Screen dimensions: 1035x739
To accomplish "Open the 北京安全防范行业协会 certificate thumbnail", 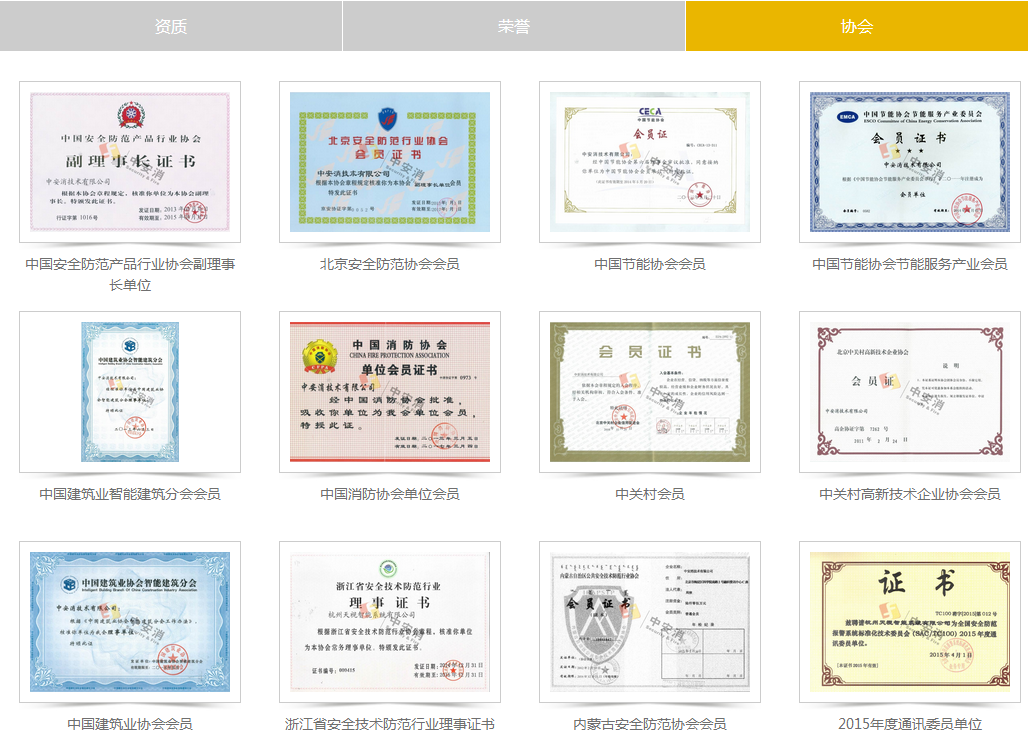I will coord(390,162).
